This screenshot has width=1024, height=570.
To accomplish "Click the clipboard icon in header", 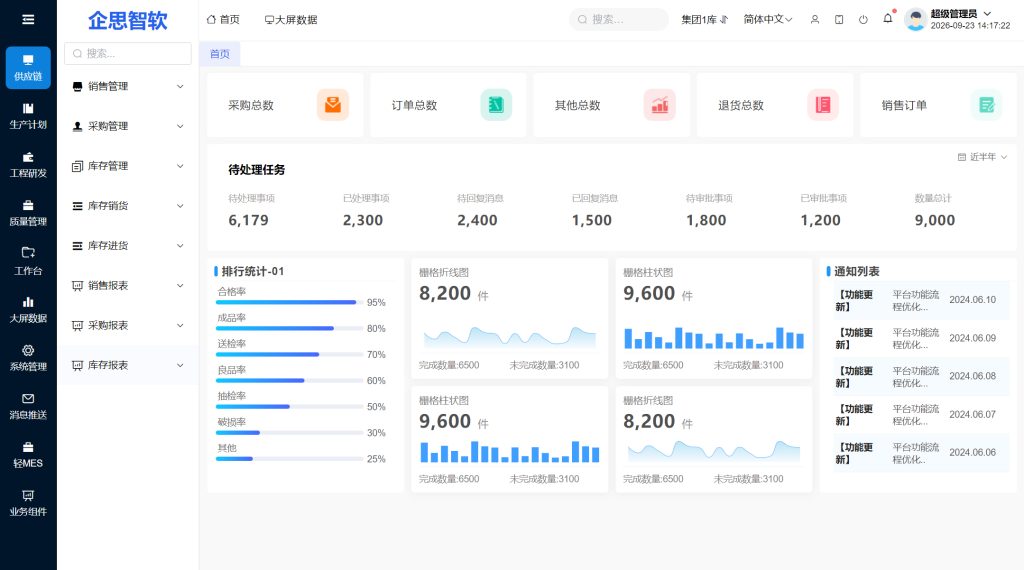I will [x=839, y=20].
